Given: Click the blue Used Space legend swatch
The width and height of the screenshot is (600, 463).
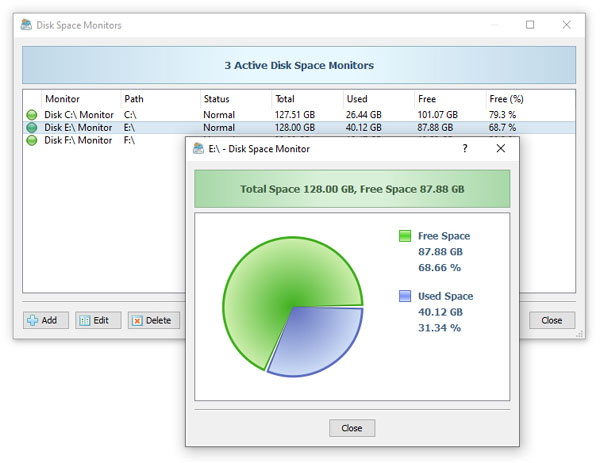Looking at the screenshot, I should coord(405,296).
